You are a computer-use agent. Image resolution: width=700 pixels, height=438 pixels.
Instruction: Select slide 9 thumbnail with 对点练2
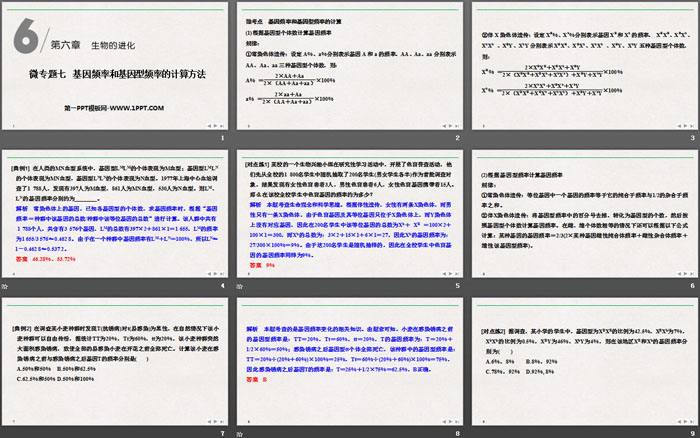tap(585, 362)
